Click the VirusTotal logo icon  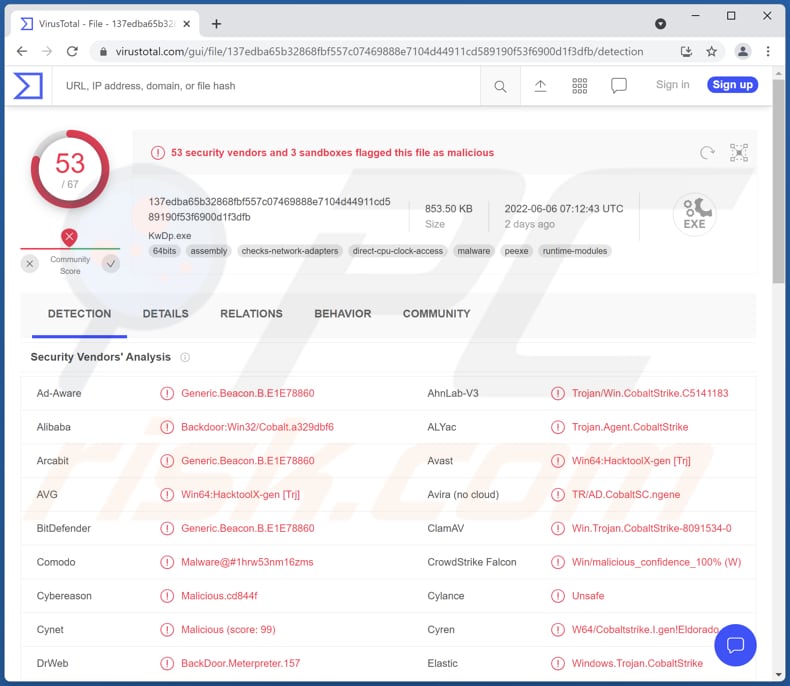(x=28, y=86)
